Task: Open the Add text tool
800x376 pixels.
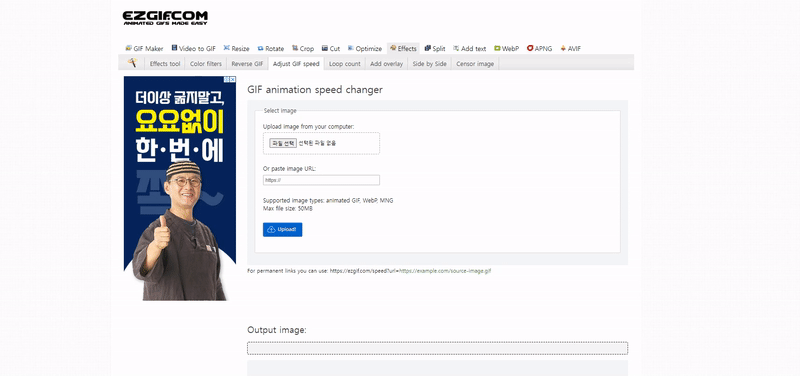Action: (469, 48)
